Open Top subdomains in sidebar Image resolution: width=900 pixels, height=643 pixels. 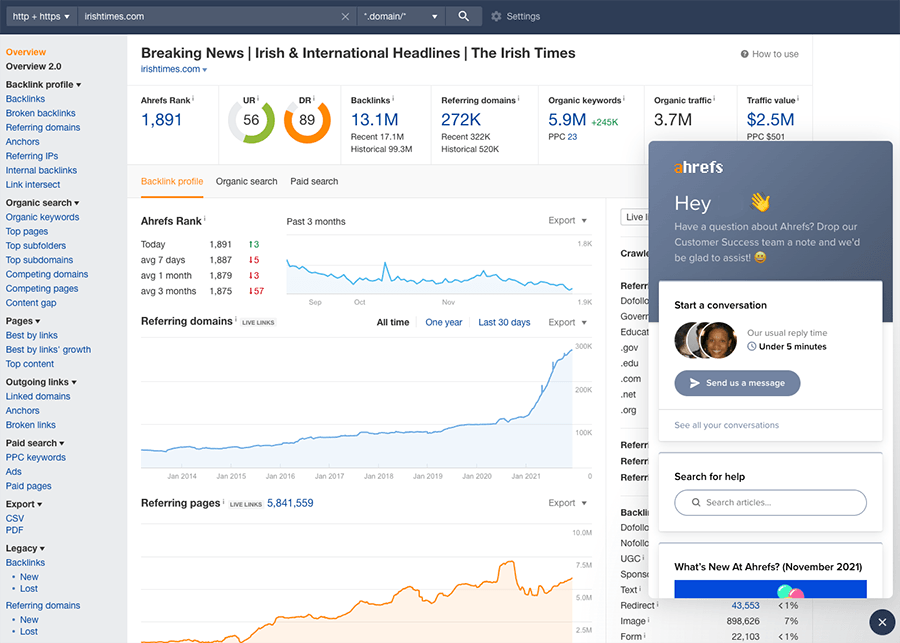[x=39, y=260]
